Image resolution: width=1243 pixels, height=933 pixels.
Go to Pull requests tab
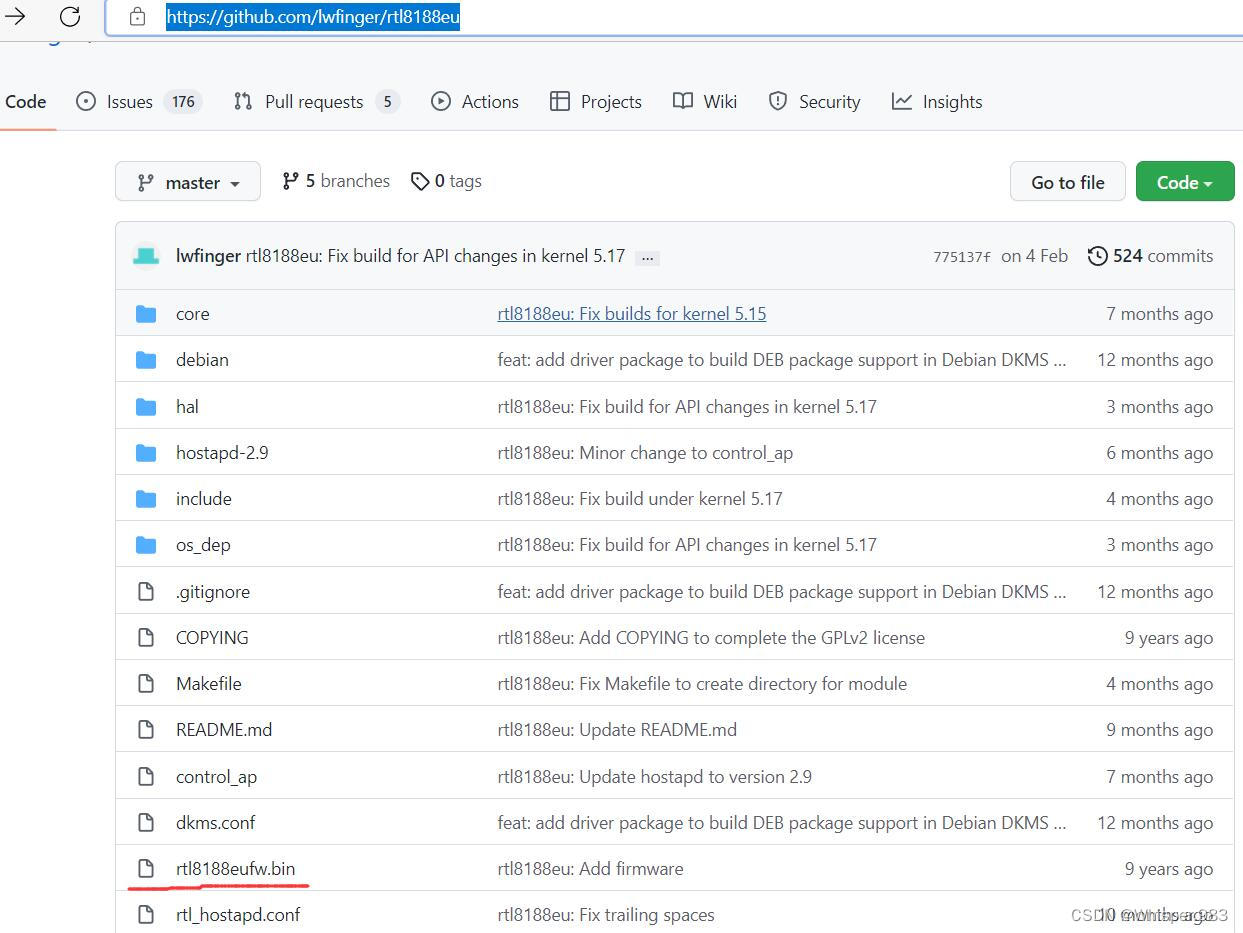[x=316, y=101]
